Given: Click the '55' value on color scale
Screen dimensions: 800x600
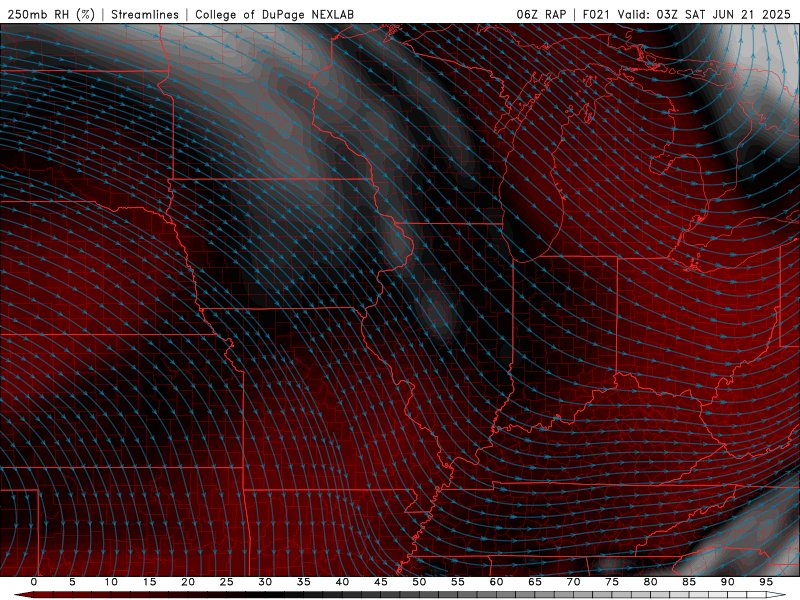Looking at the screenshot, I should pyautogui.click(x=458, y=582).
